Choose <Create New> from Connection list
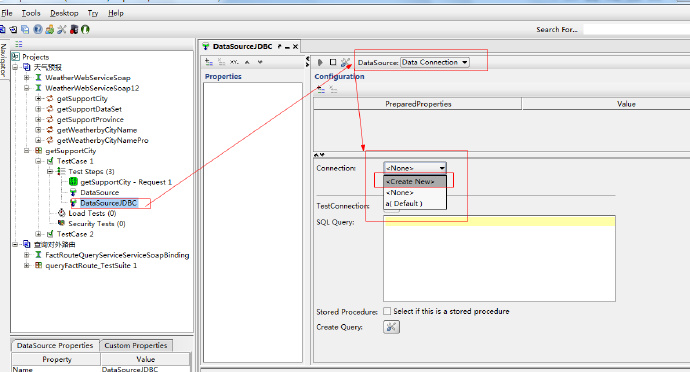This screenshot has width=690, height=372. pyautogui.click(x=415, y=181)
